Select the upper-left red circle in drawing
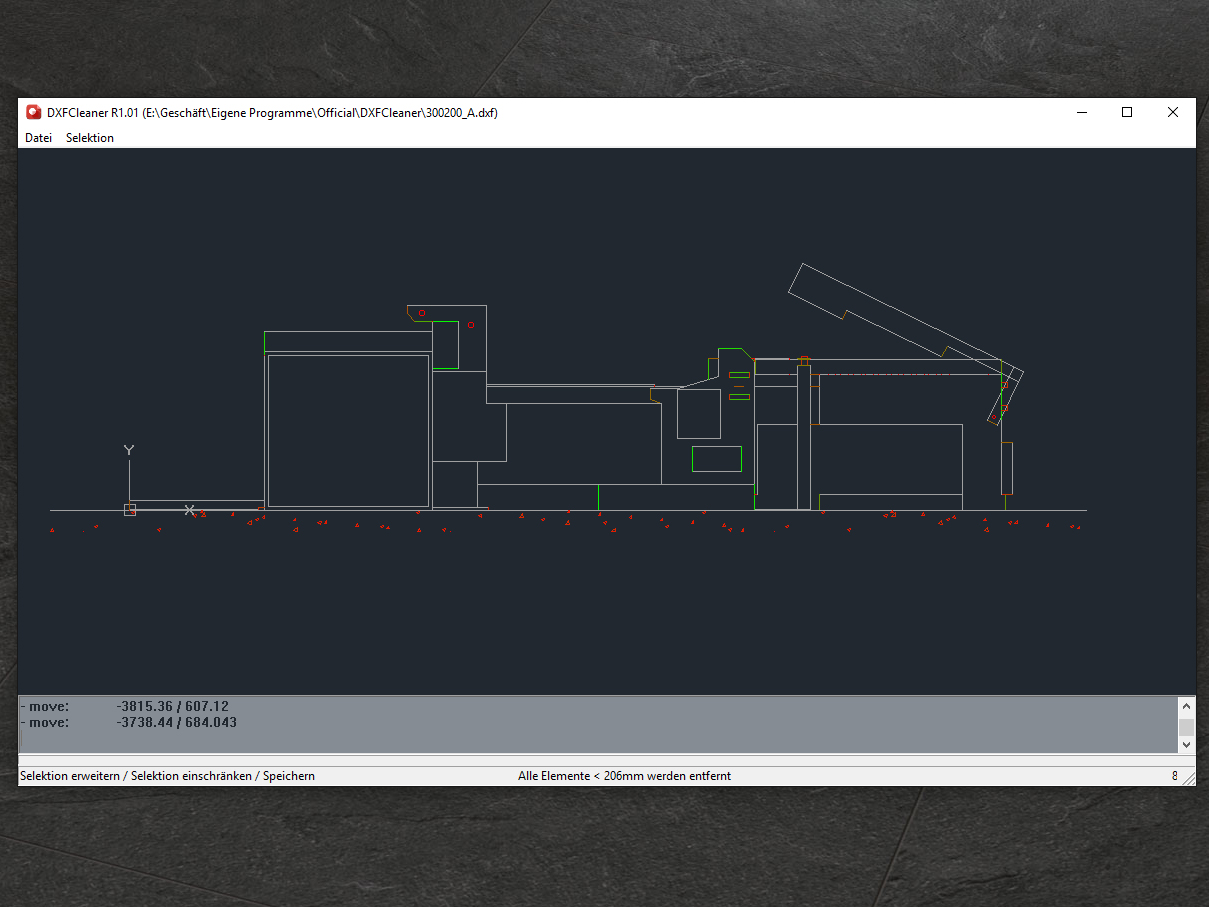Viewport: 1209px width, 907px height. 422,313
